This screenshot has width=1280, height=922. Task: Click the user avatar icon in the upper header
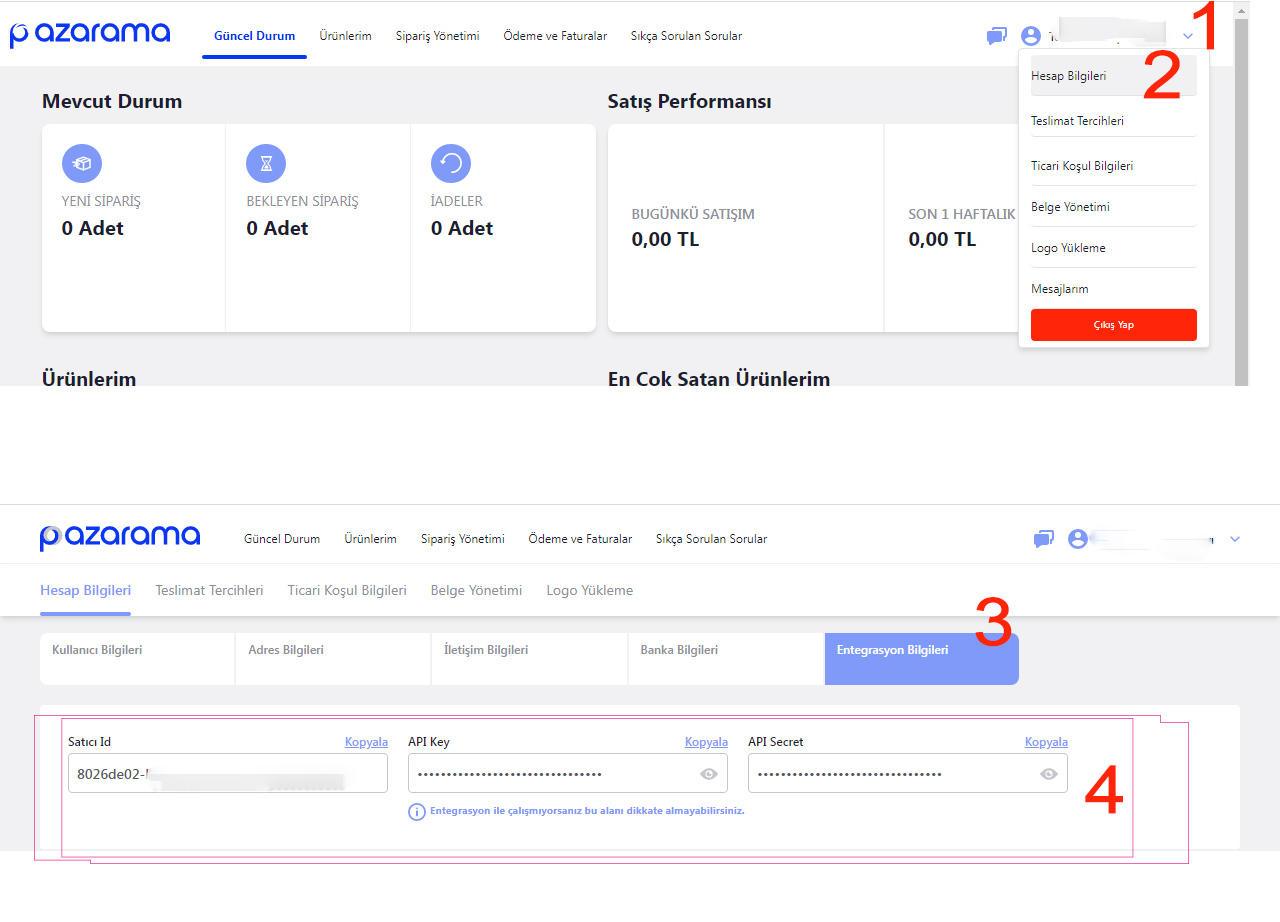1031,36
